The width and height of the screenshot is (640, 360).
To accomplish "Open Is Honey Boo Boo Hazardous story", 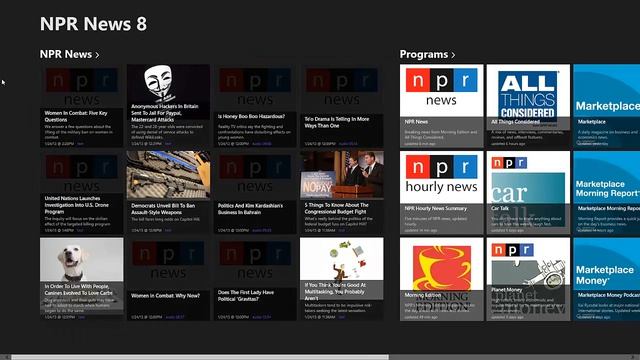I will tap(255, 106).
